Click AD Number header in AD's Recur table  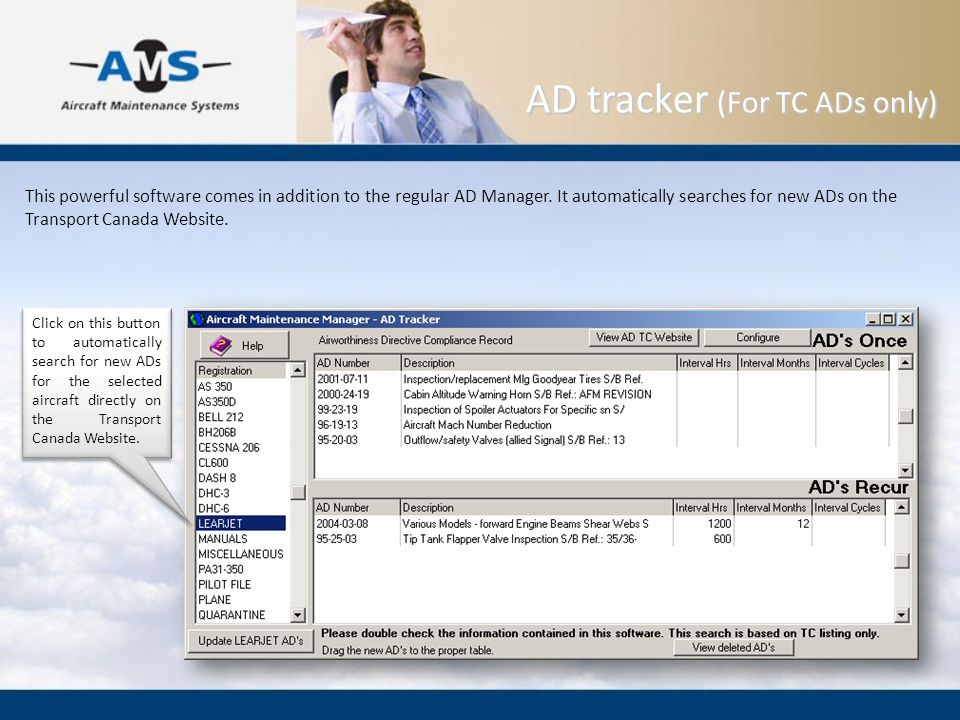[357, 508]
